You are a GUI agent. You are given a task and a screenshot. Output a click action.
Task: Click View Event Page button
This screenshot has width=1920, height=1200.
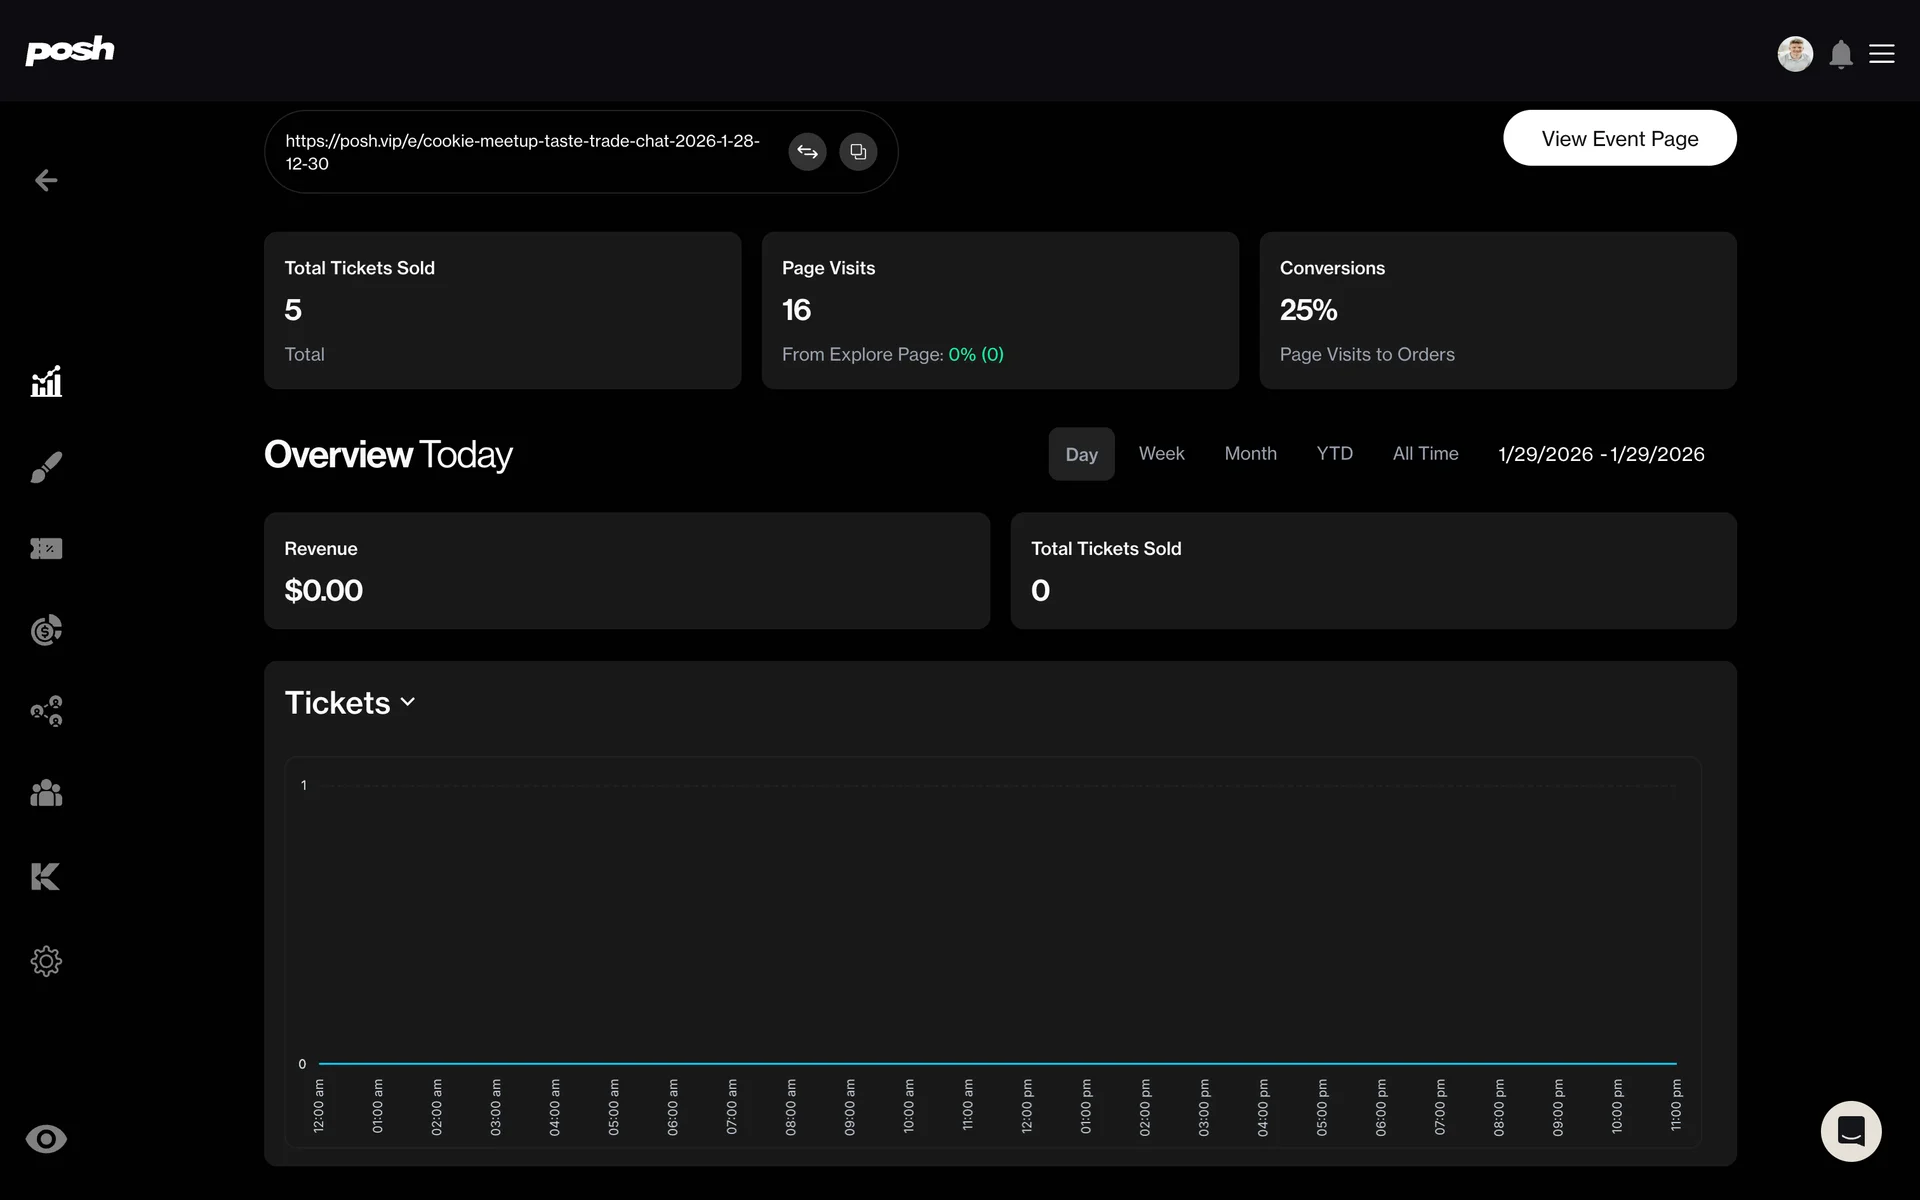click(x=1619, y=138)
